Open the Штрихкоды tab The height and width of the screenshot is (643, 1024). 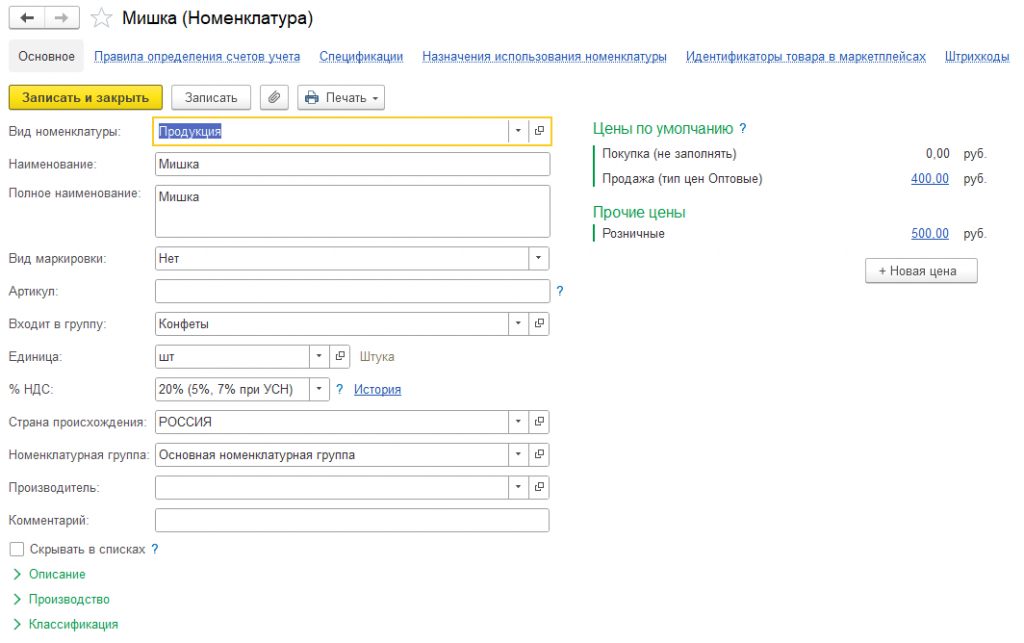click(x=977, y=57)
